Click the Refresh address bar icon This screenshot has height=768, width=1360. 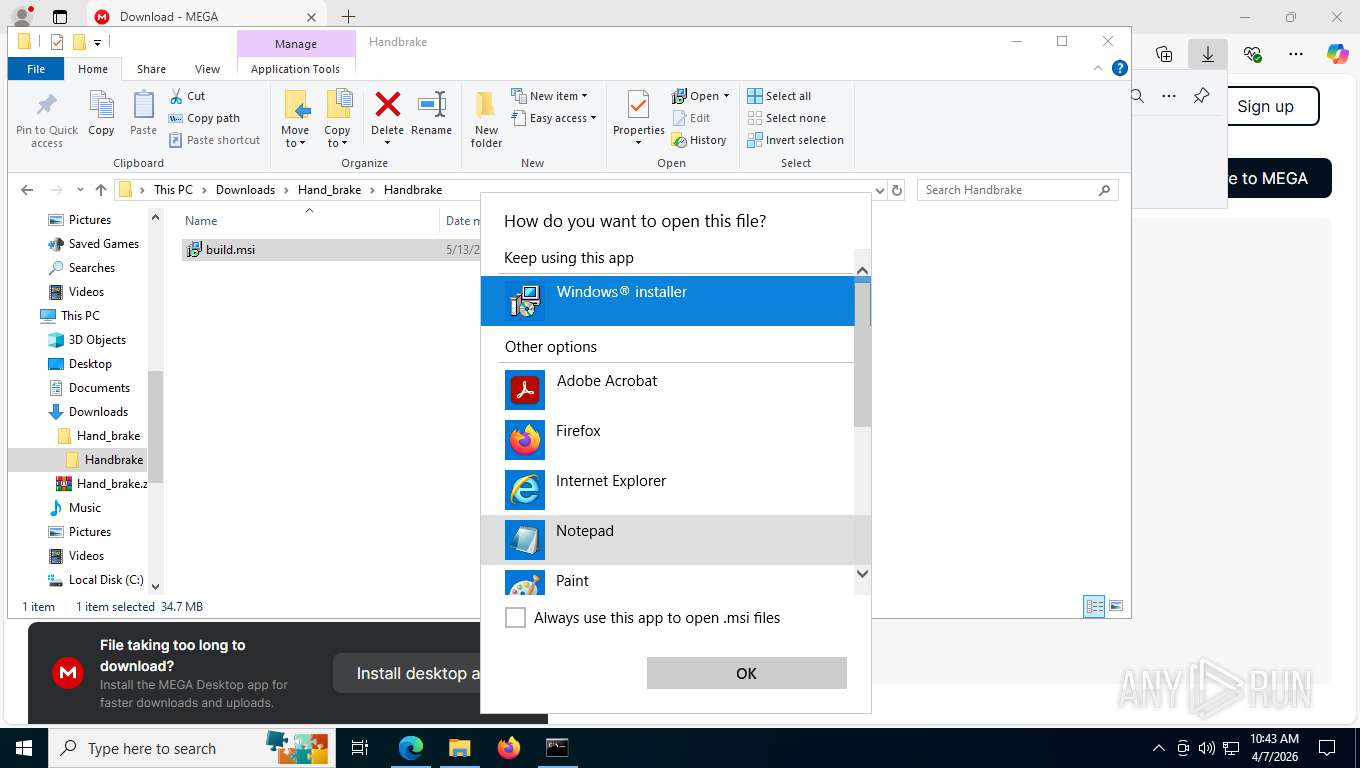click(897, 190)
